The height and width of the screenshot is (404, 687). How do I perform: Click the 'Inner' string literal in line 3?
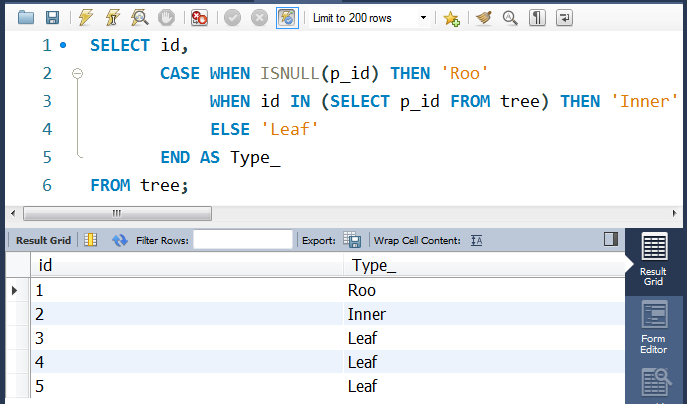pos(644,101)
